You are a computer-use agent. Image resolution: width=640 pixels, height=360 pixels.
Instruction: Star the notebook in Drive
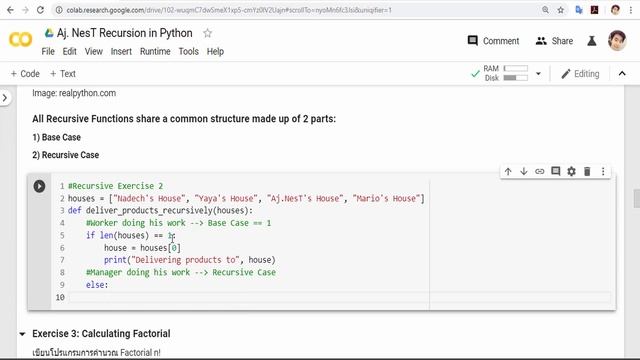pos(207,33)
